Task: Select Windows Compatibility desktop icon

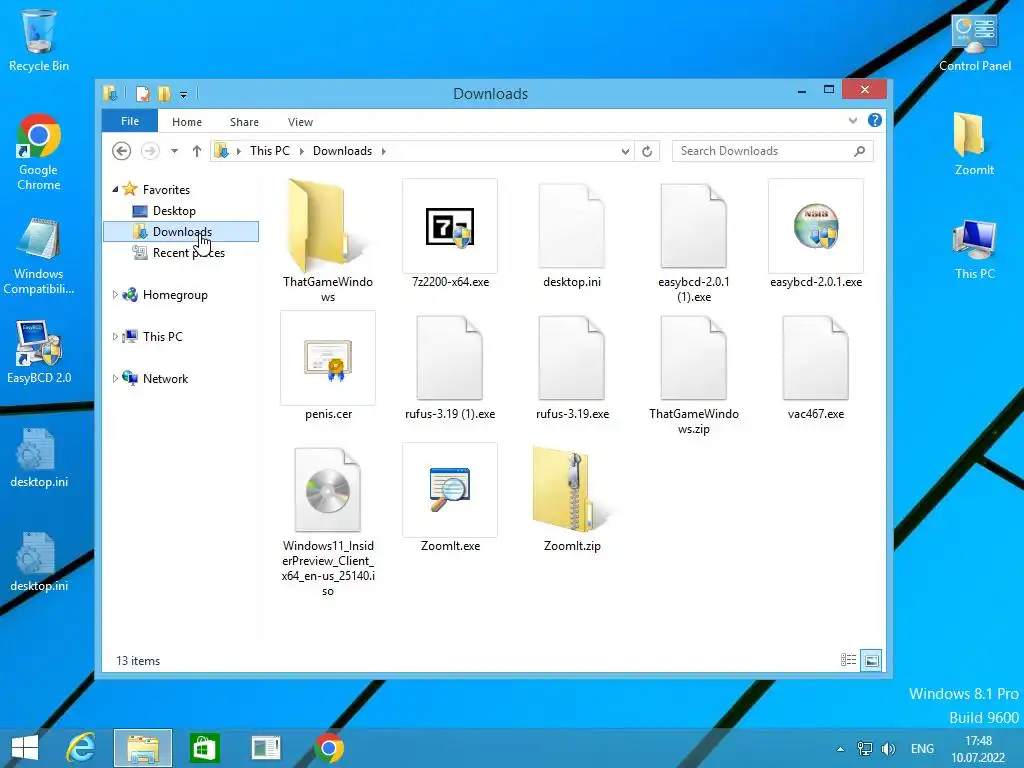Action: coord(39,257)
